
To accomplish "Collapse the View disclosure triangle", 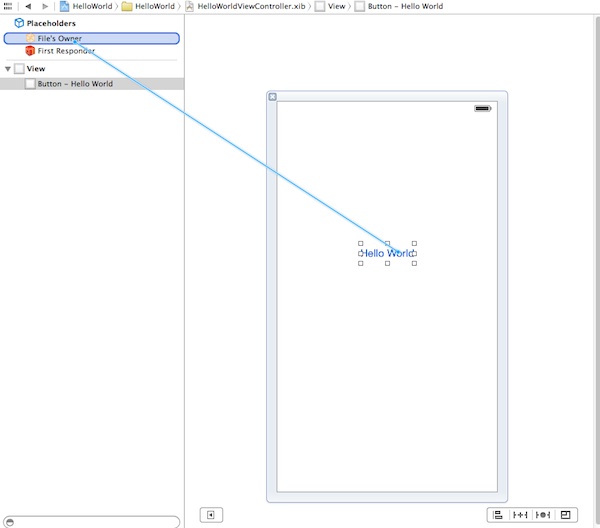I will click(8, 69).
